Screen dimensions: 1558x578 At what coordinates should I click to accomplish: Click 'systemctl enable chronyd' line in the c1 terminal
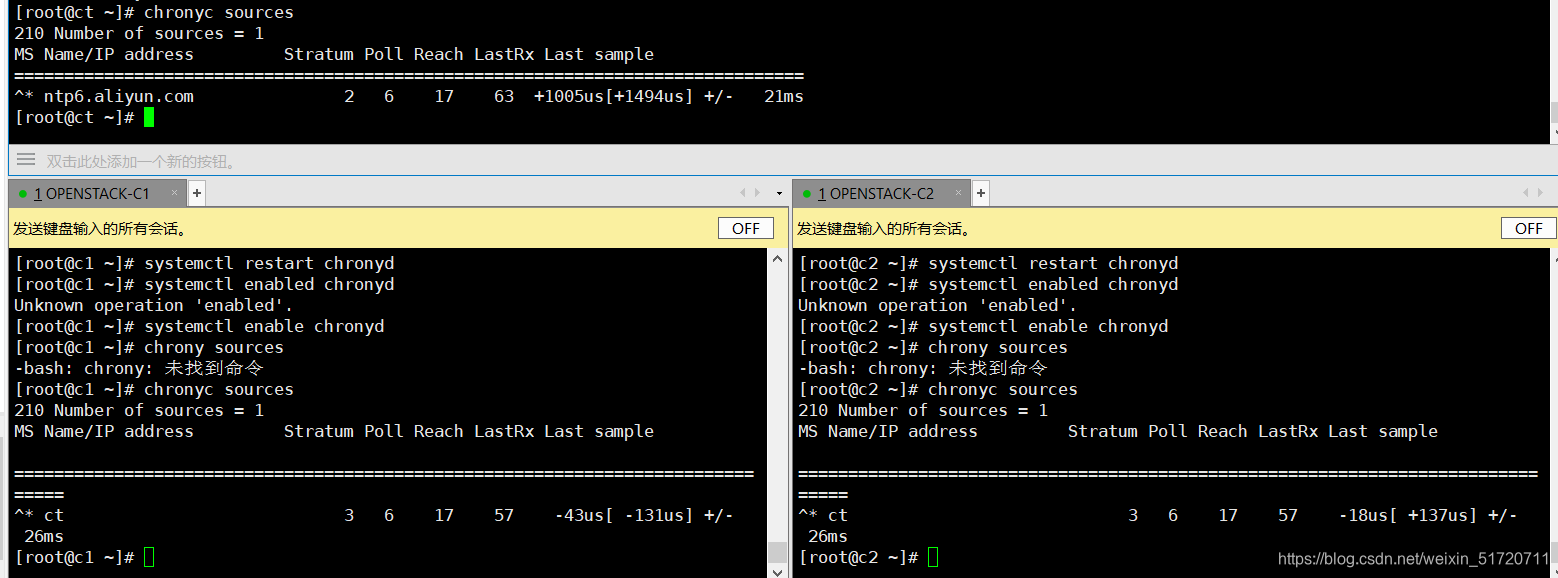(264, 326)
